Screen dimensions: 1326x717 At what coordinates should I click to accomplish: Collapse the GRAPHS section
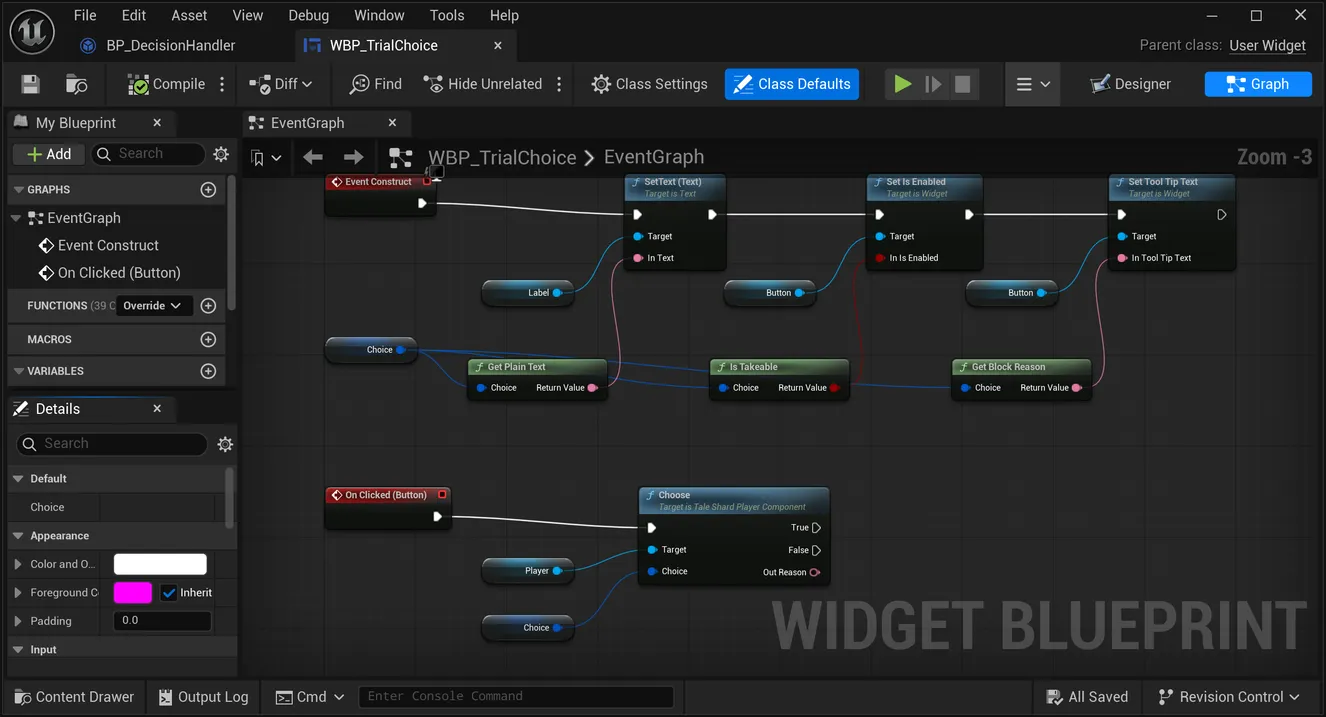tap(18, 190)
